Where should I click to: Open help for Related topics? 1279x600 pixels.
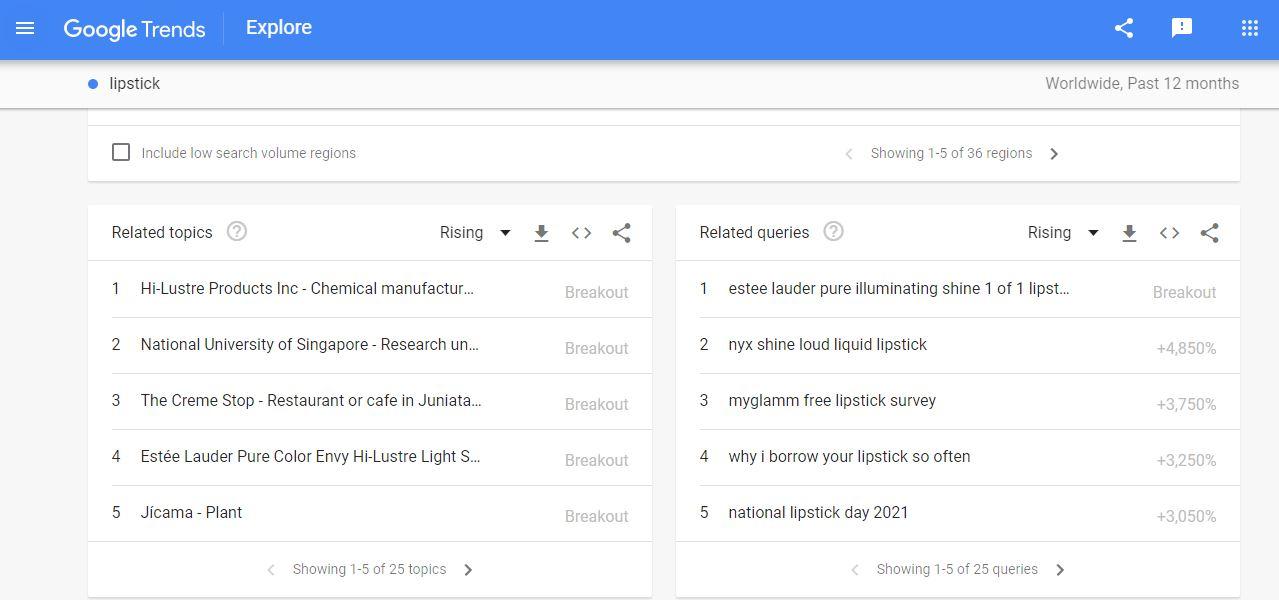pos(236,232)
